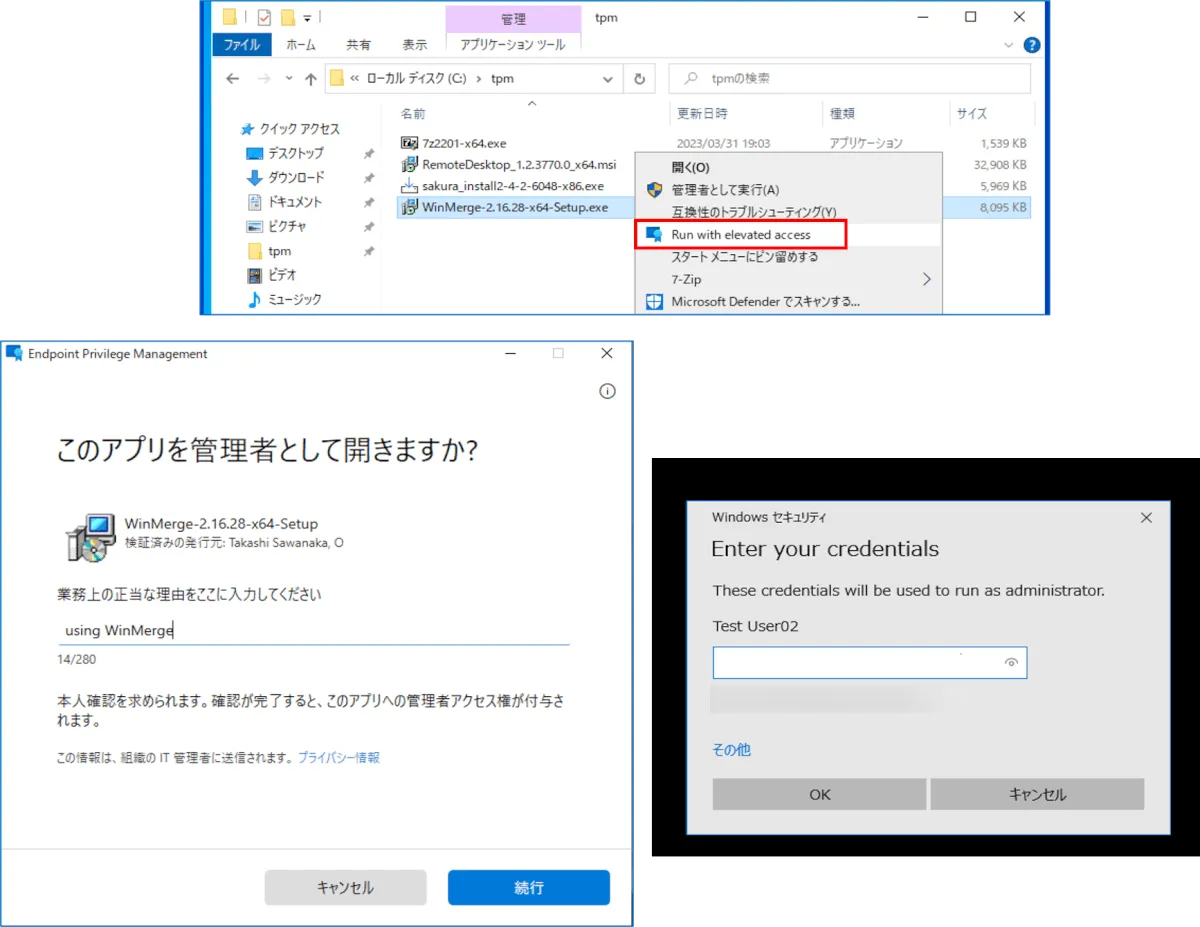Open Customize Quick Access Toolbar dropdown
Viewport: 1200px width, 927px height.
[x=307, y=18]
